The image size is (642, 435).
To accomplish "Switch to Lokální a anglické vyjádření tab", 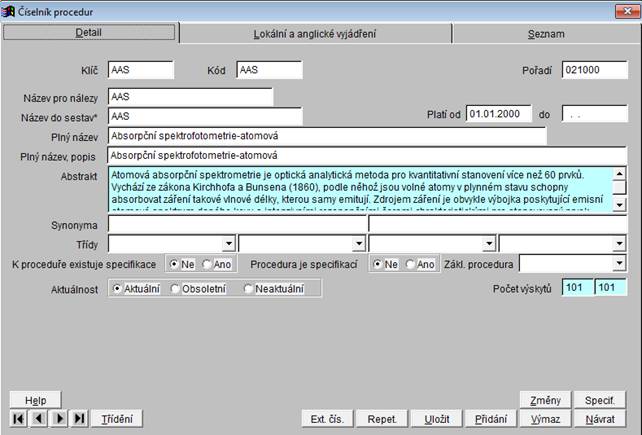I will coord(314,33).
